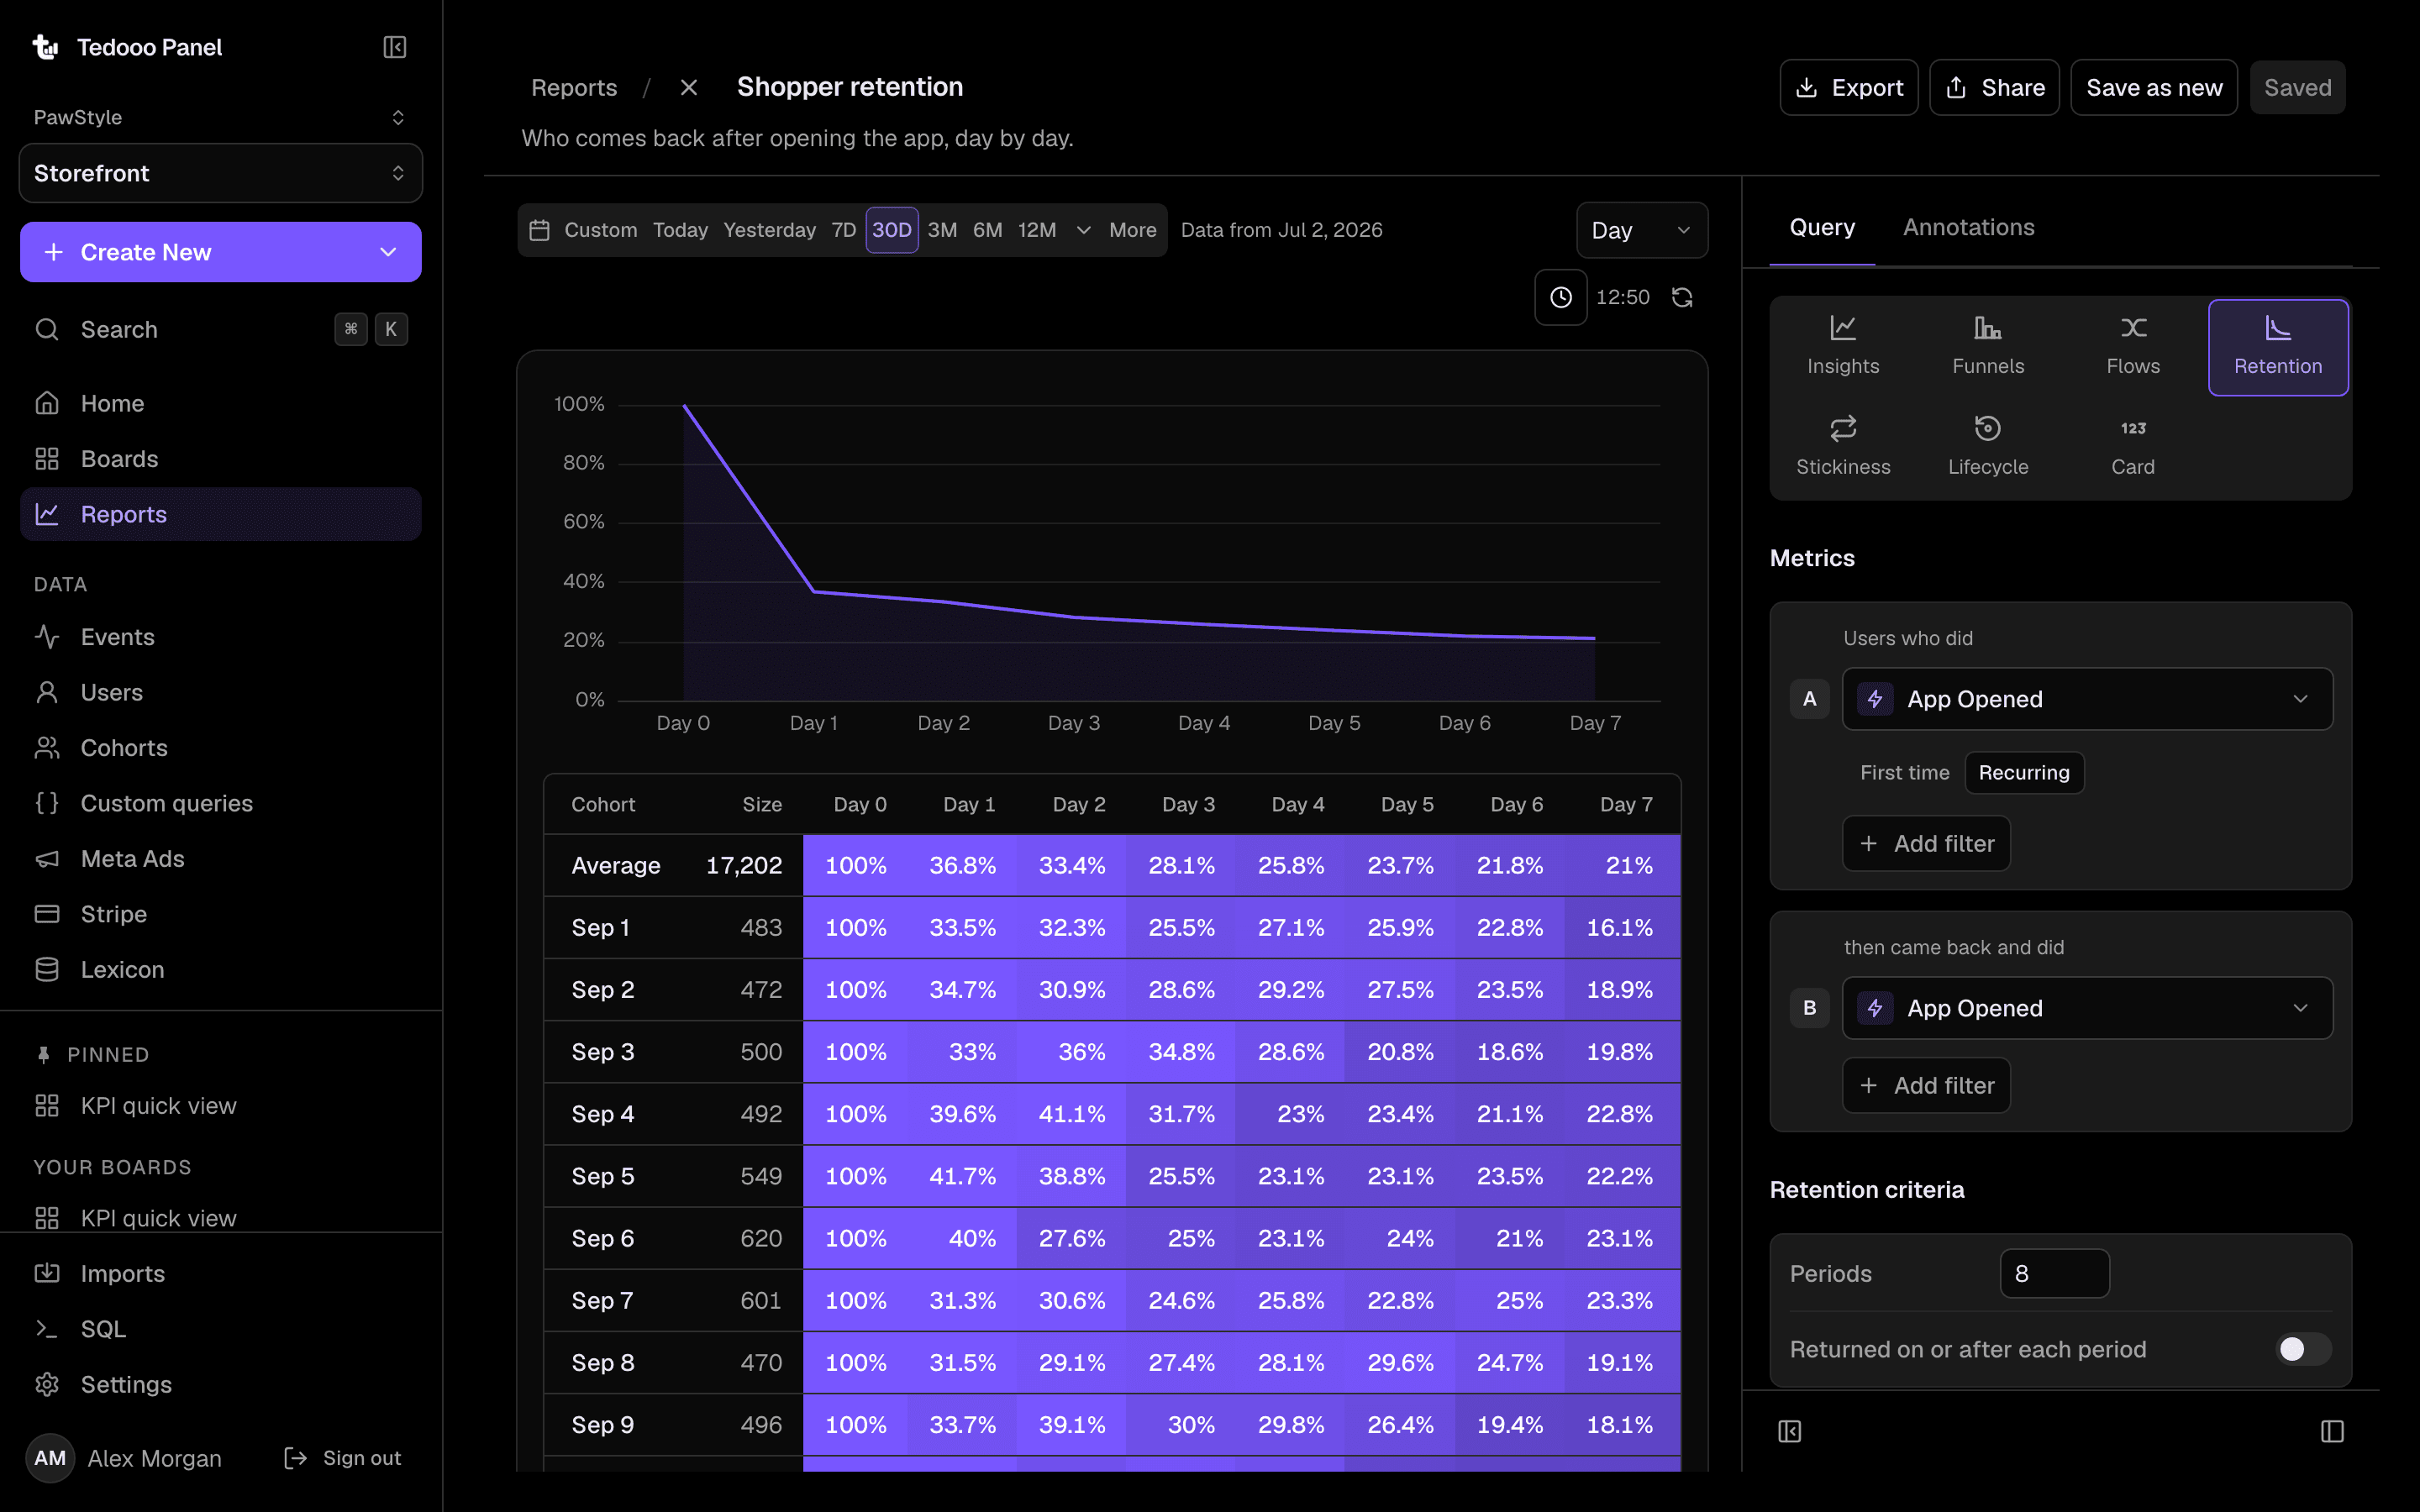Switch to the Query tab
The height and width of the screenshot is (1512, 2420).
(x=1821, y=227)
